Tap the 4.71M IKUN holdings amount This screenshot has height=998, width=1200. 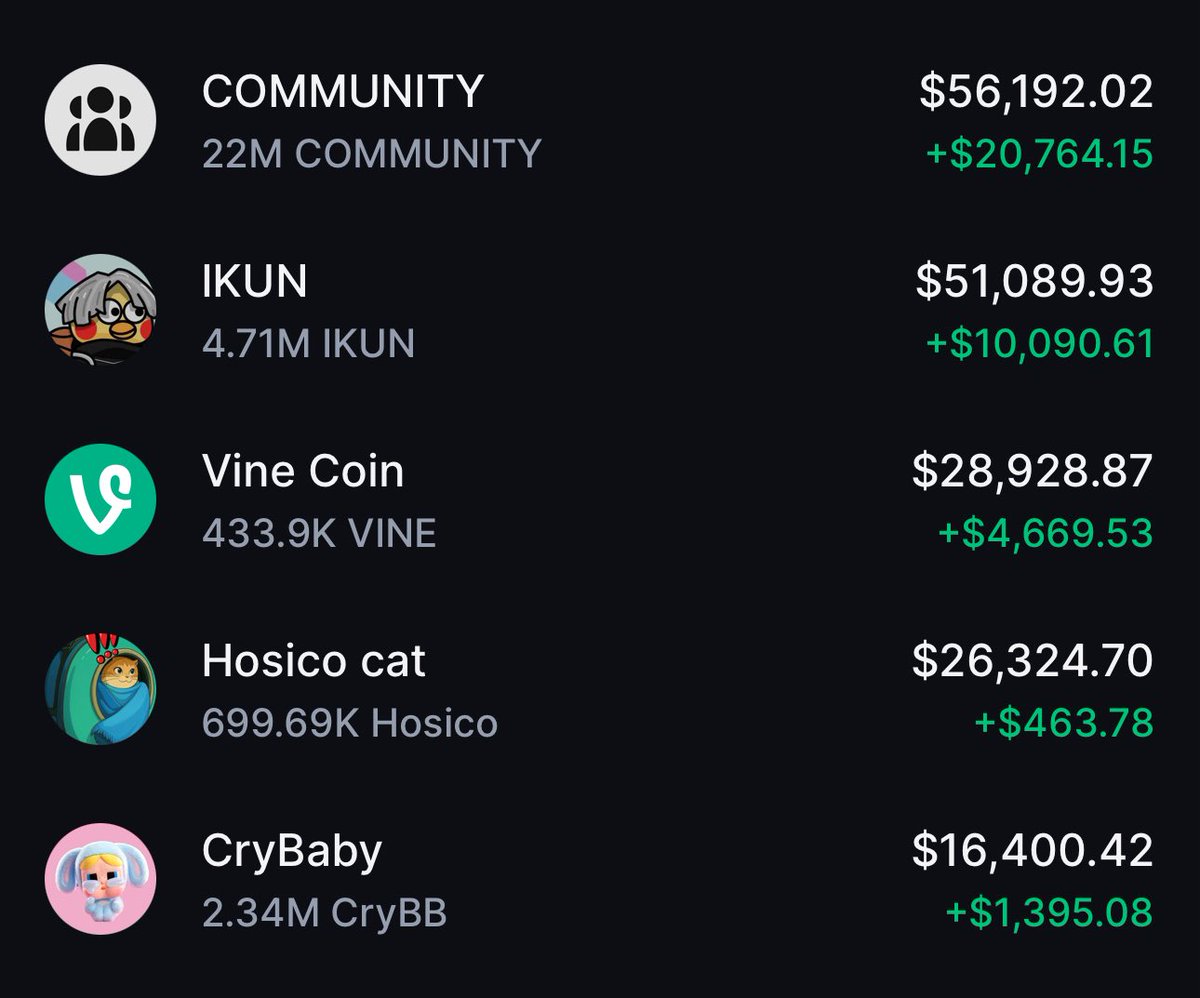click(308, 343)
